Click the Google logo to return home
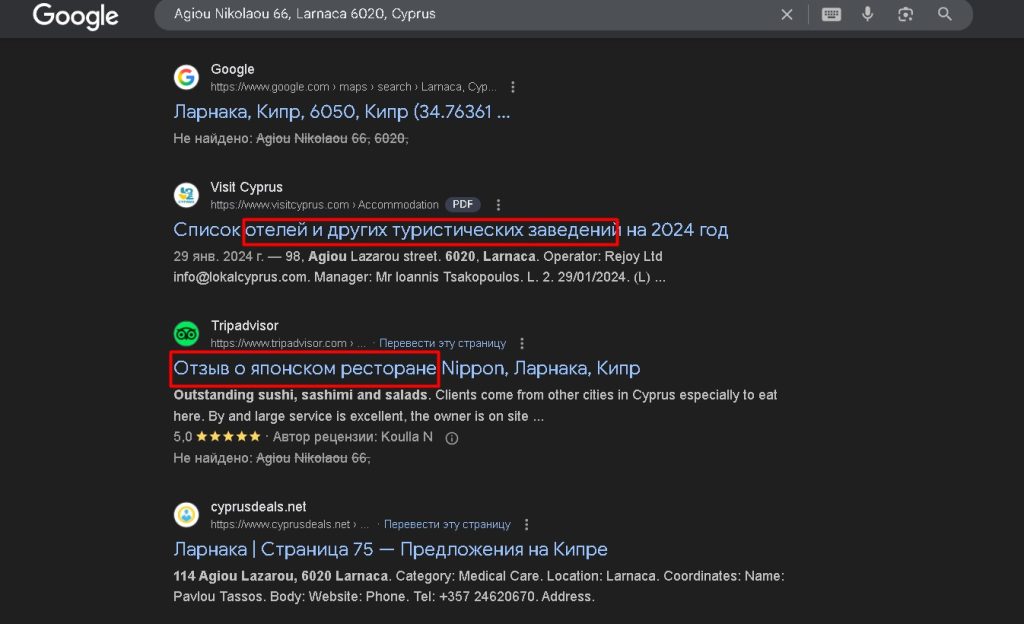The image size is (1024, 624). coord(75,16)
